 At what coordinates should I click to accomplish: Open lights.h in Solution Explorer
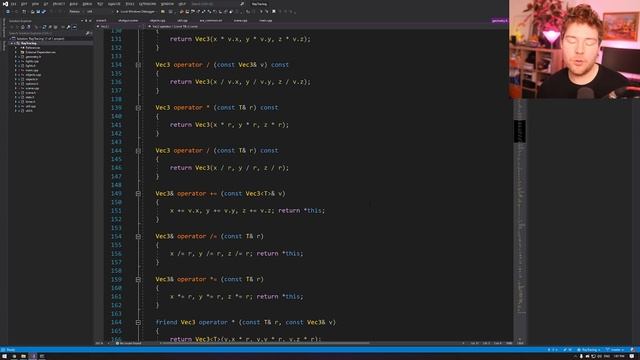pos(31,66)
